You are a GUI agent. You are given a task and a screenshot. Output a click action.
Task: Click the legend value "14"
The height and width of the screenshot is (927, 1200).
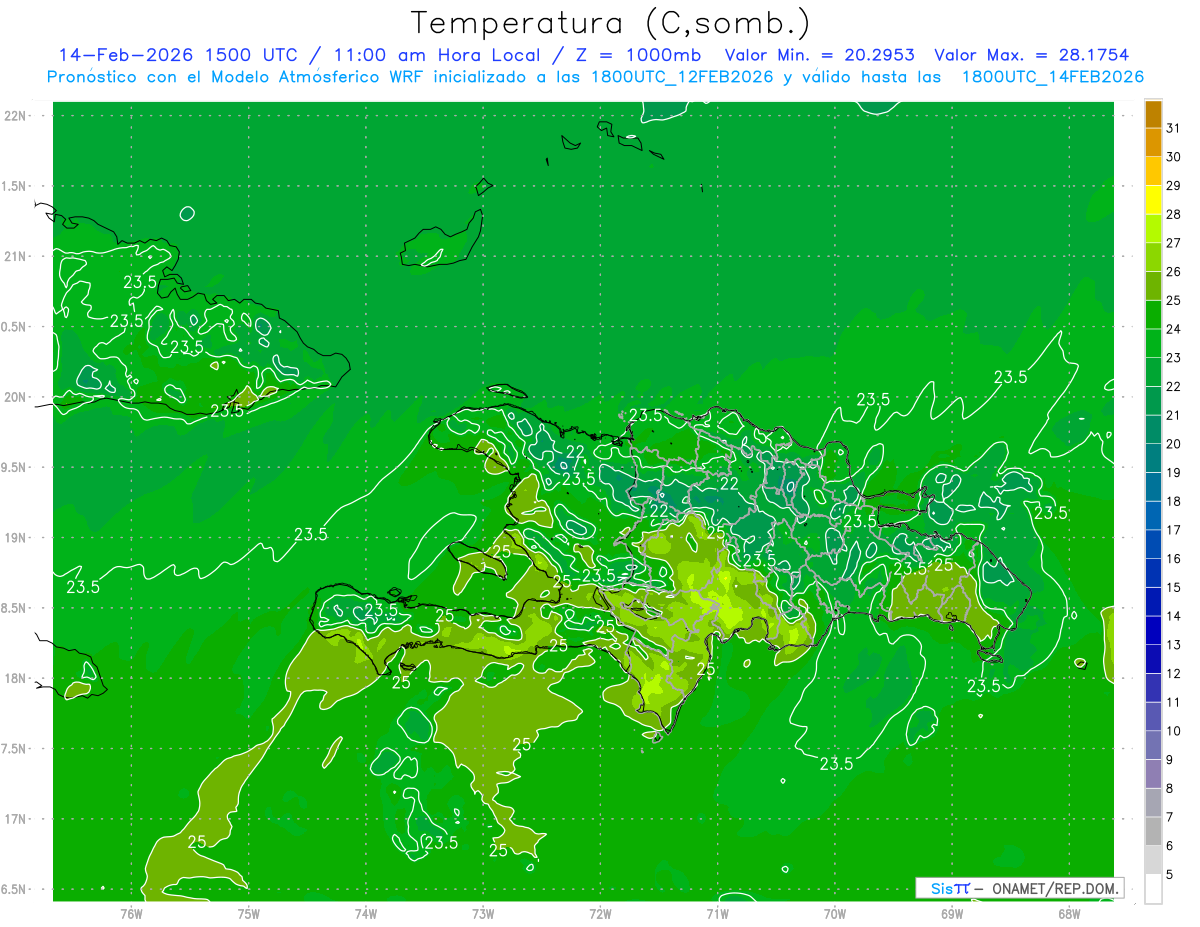click(1173, 616)
